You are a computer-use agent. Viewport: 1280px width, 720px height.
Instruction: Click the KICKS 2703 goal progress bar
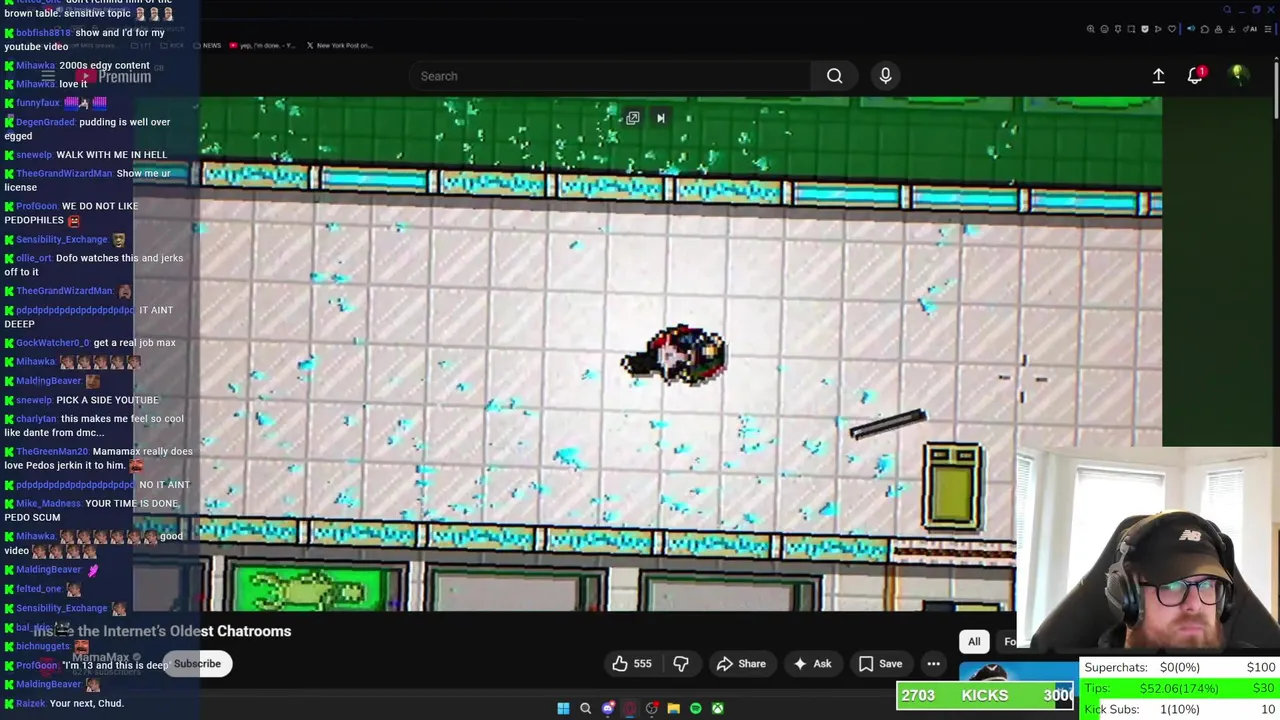click(985, 695)
